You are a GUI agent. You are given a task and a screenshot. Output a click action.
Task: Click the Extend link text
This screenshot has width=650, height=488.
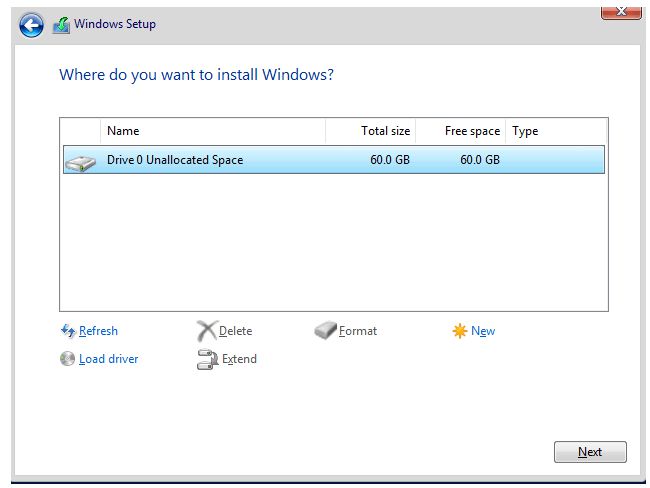[x=239, y=359]
